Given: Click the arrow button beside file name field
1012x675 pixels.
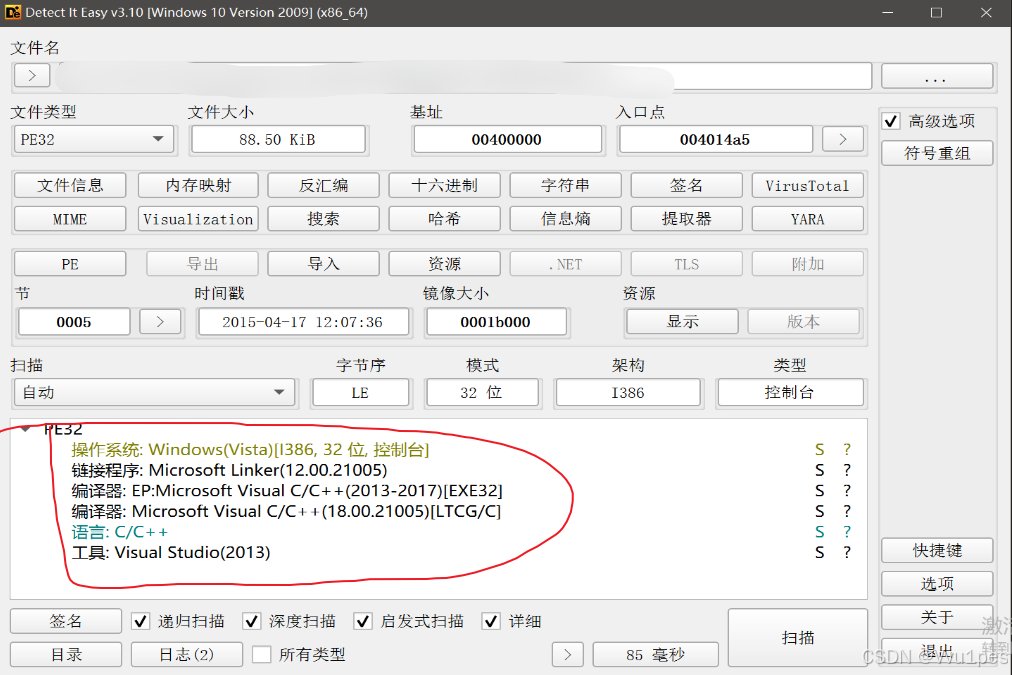Looking at the screenshot, I should [x=32, y=76].
